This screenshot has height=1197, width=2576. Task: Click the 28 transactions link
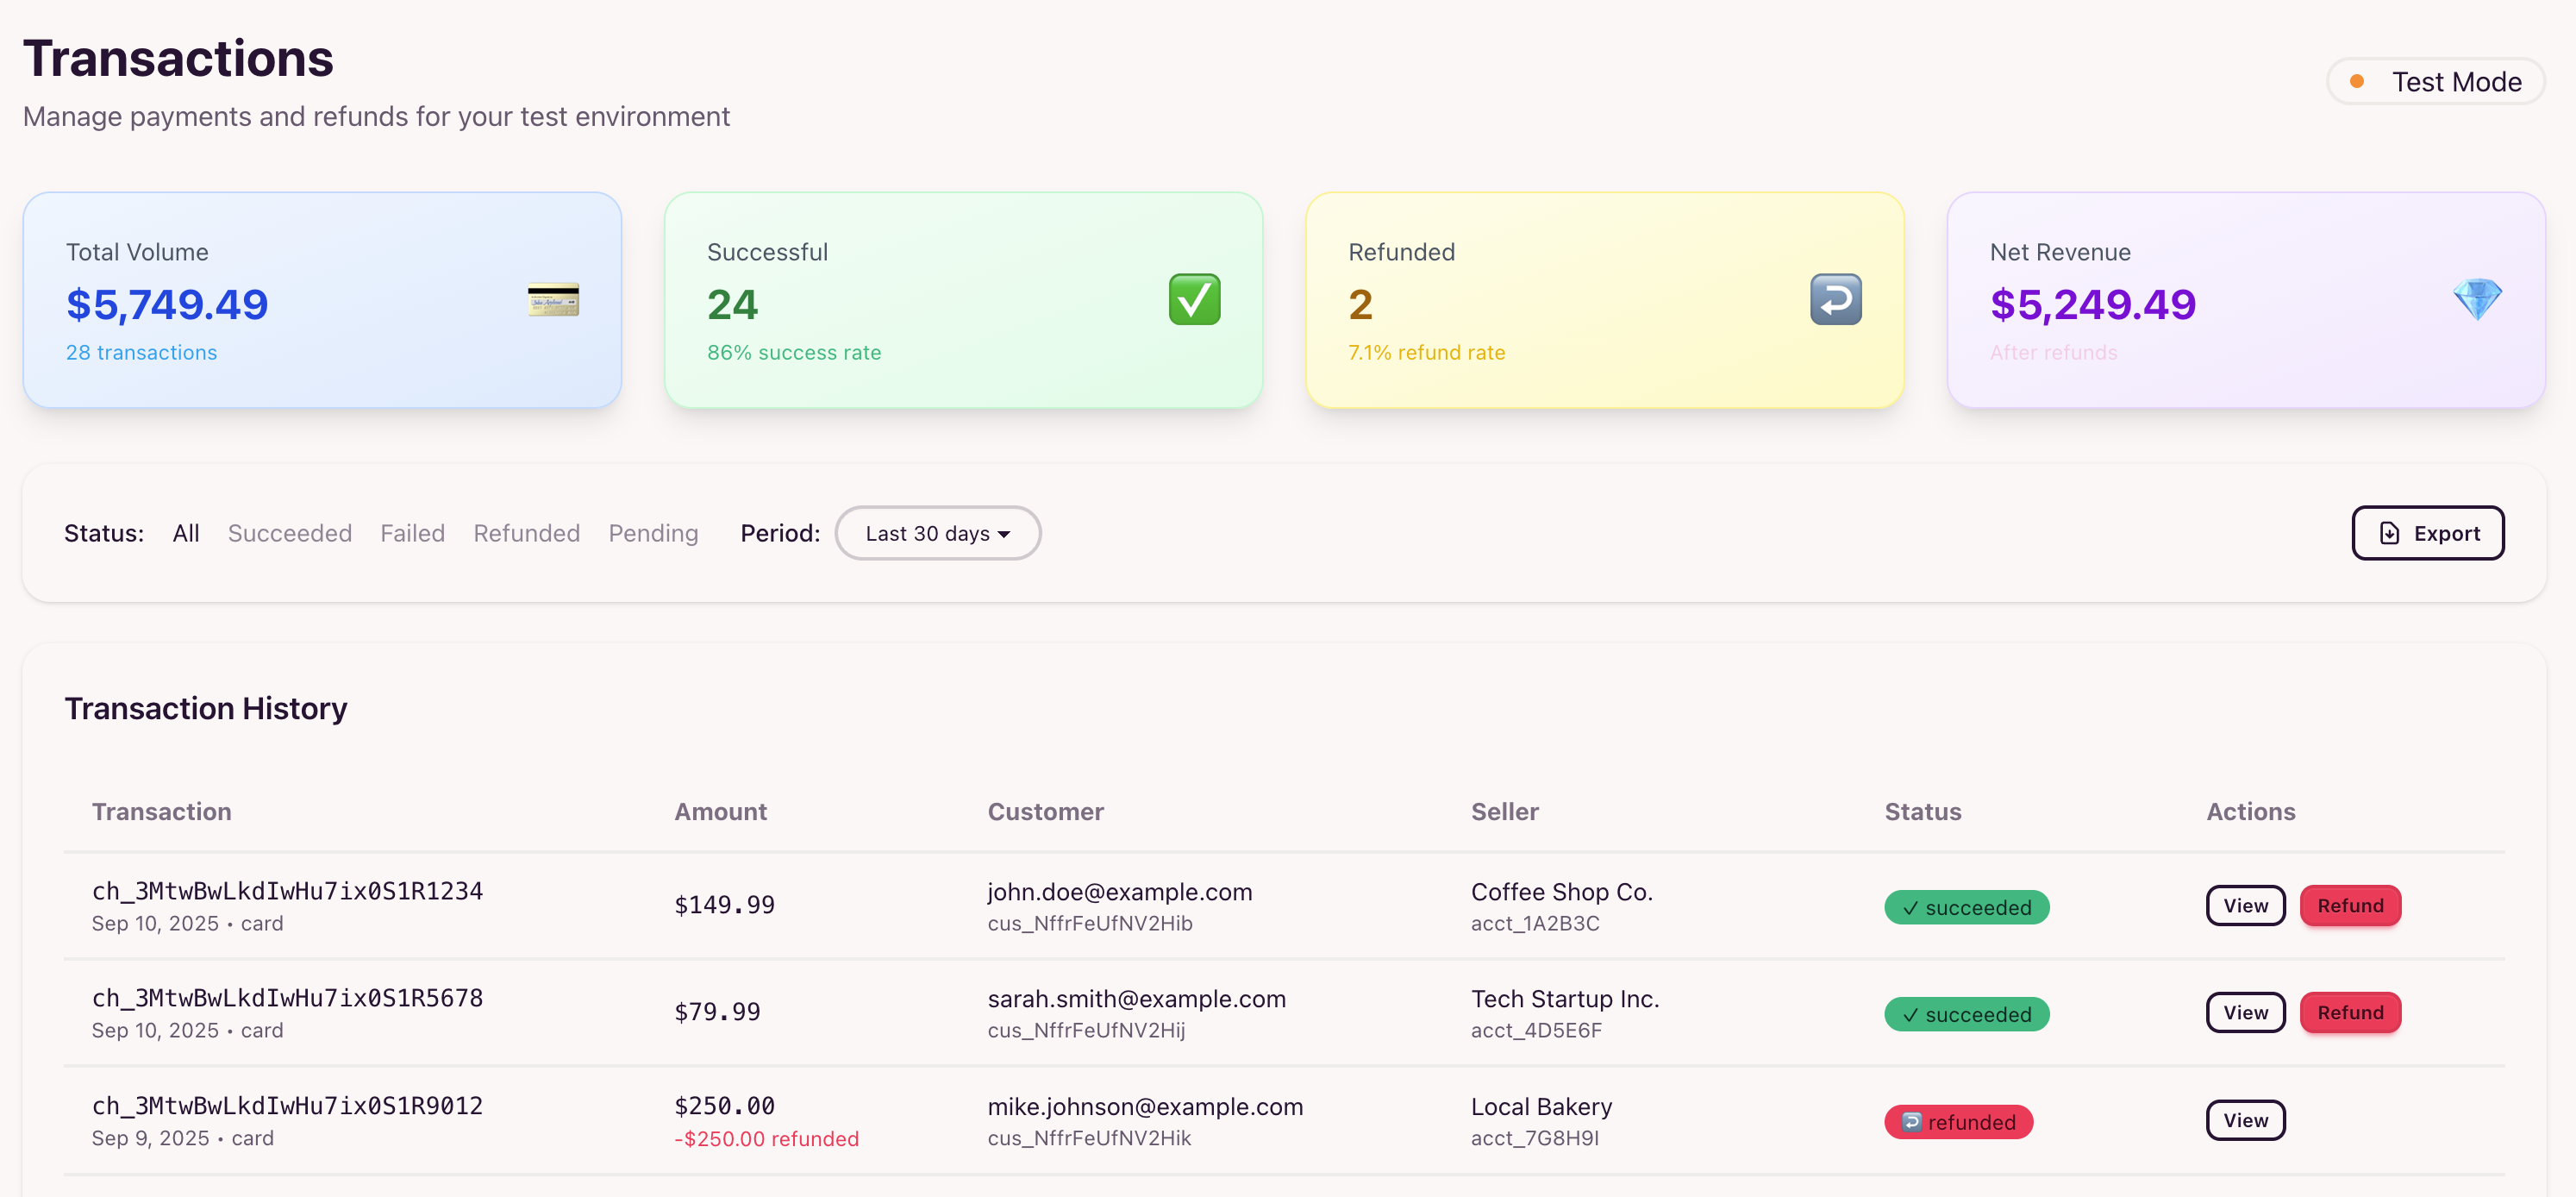click(x=141, y=353)
